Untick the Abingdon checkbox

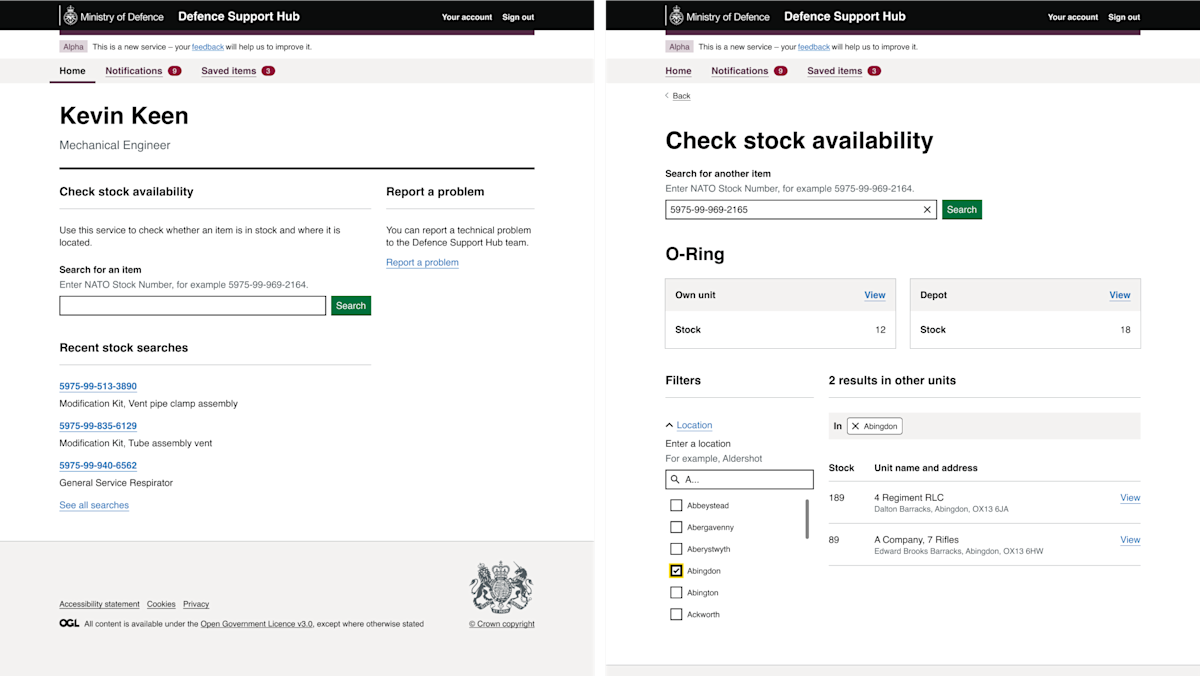pos(676,571)
